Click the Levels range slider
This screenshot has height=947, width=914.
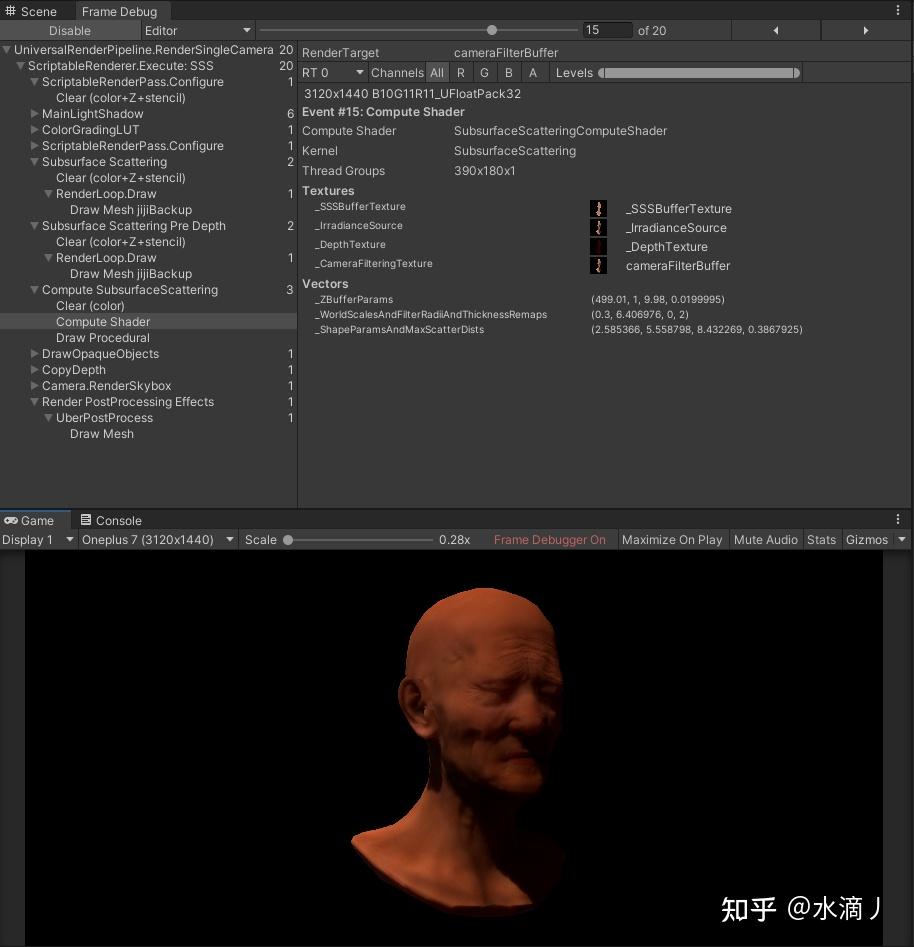click(699, 73)
